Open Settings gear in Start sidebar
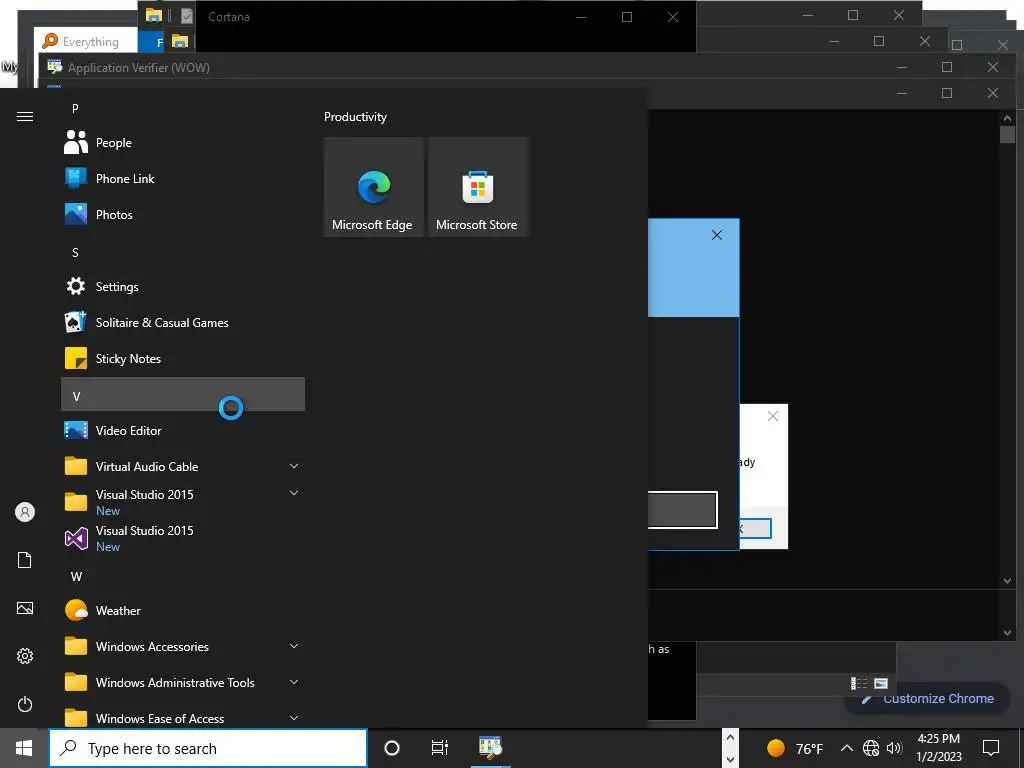Screen dimensions: 1024x768 tap(25, 656)
